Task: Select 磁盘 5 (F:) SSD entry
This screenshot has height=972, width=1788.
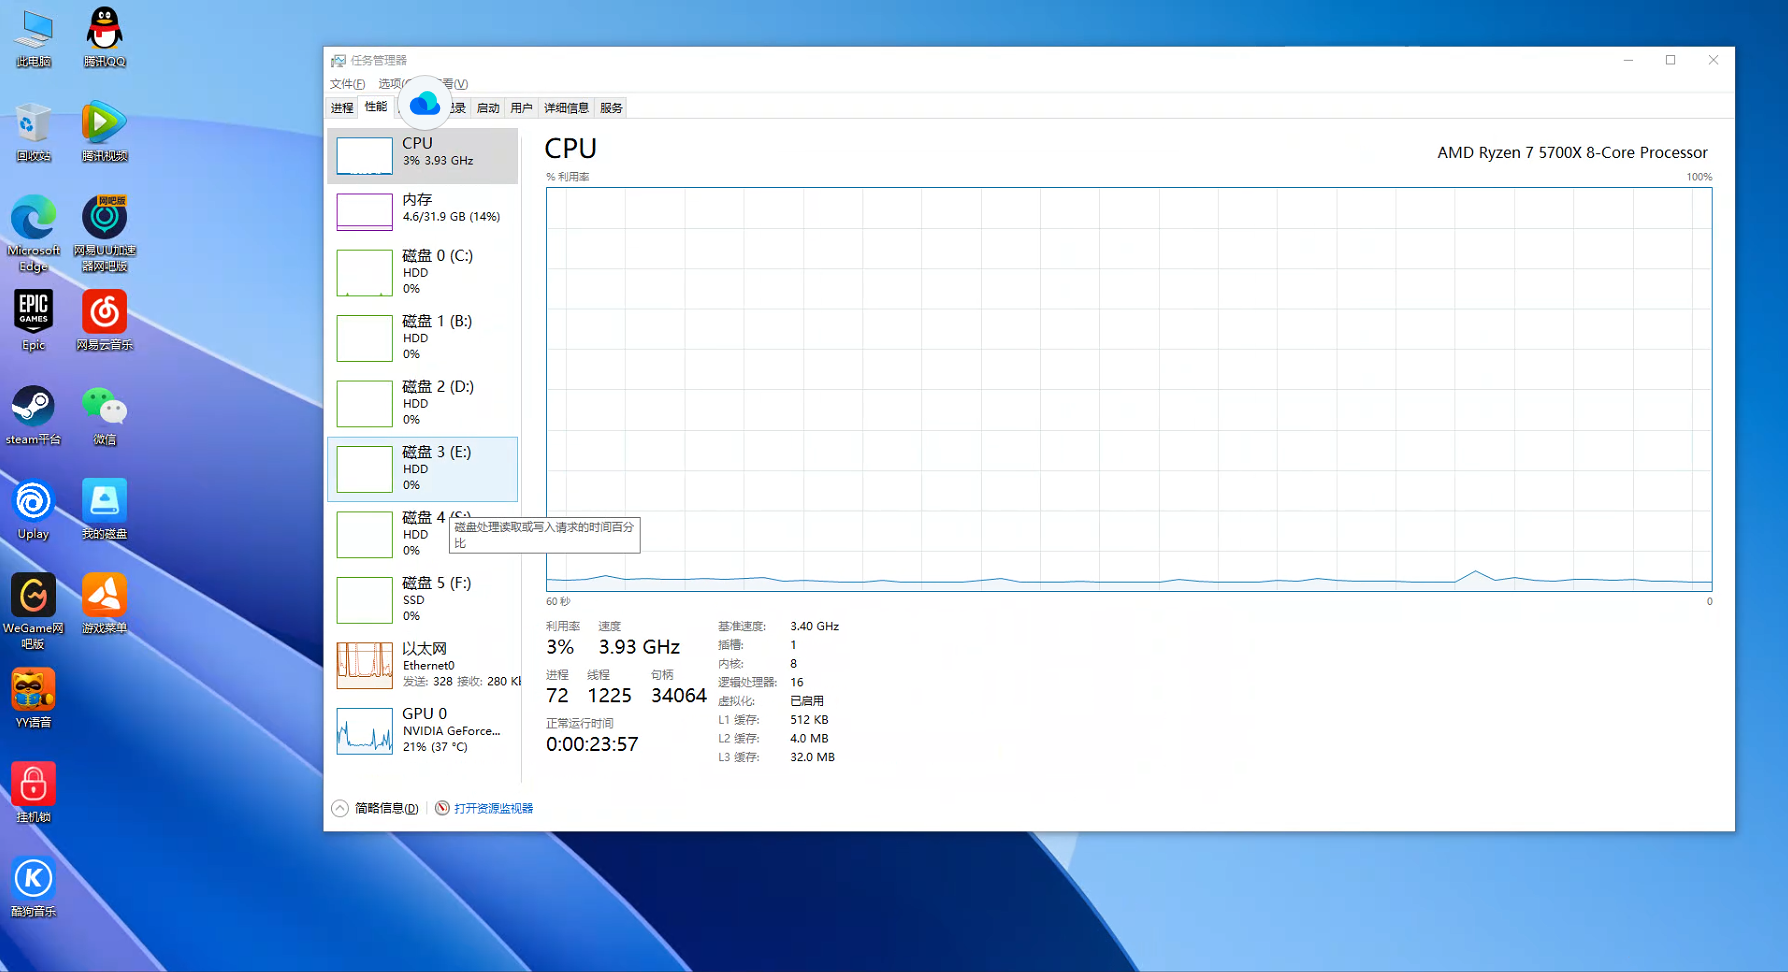Action: [422, 600]
